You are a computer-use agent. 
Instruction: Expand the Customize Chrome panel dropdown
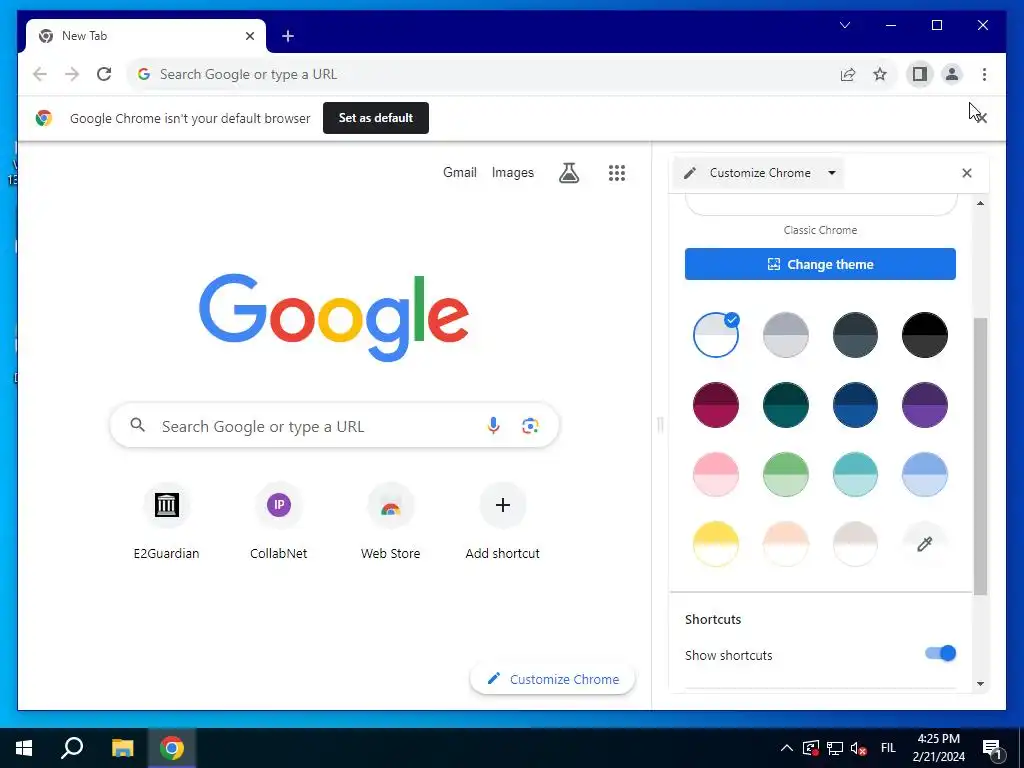pos(832,173)
